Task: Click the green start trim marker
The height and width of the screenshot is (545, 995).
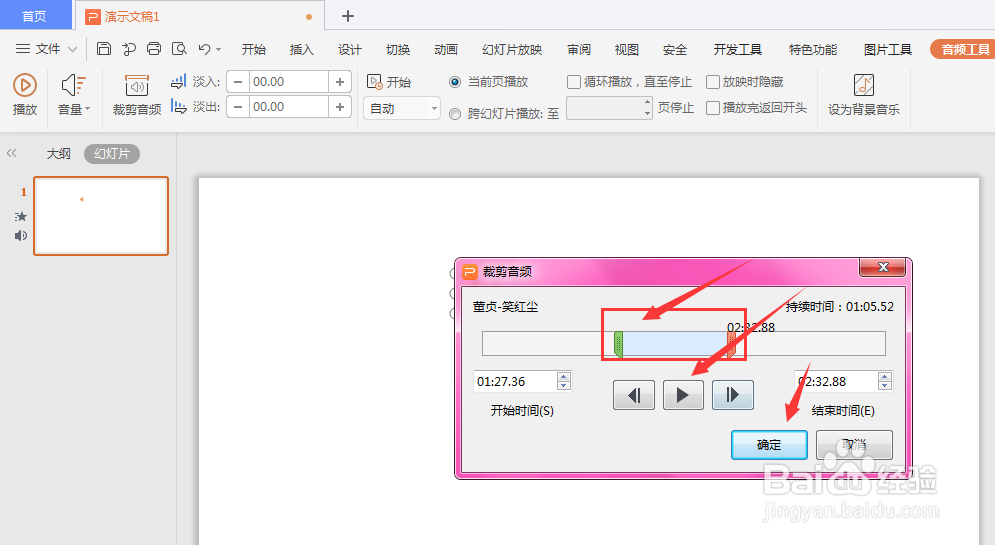Action: click(618, 344)
